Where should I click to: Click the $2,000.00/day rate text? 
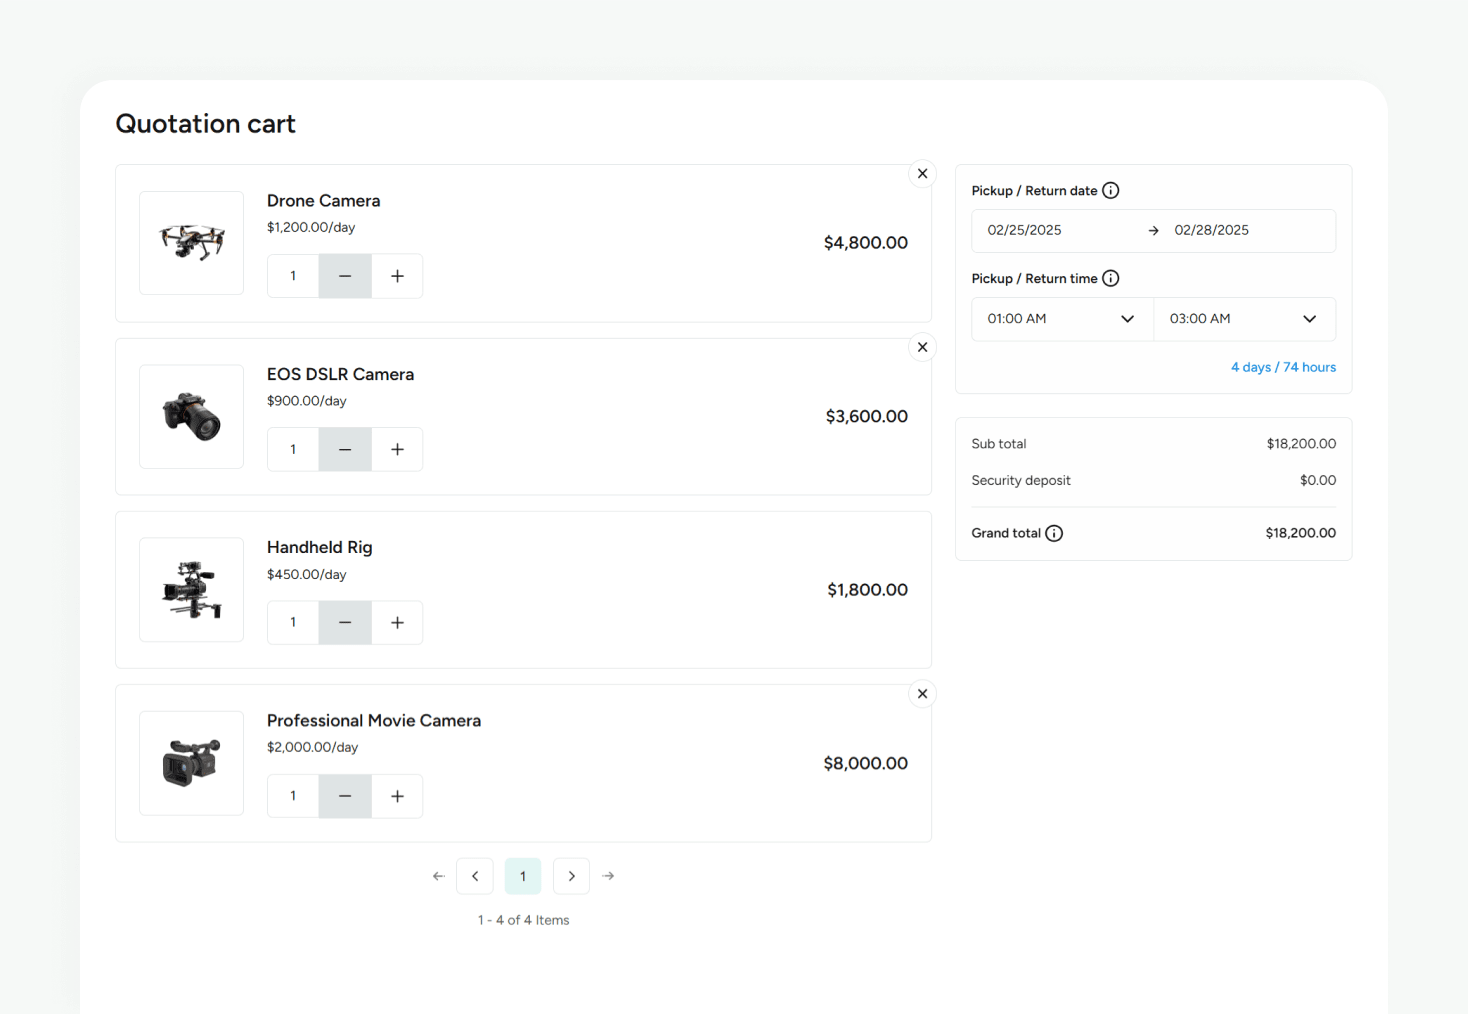312,747
